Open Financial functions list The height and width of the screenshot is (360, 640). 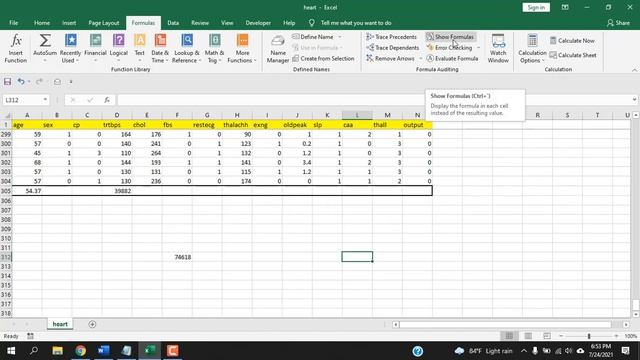(x=96, y=49)
